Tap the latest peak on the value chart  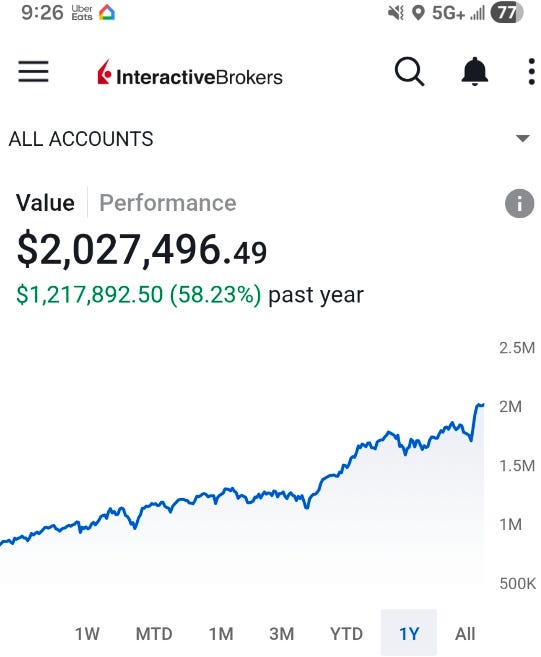480,404
